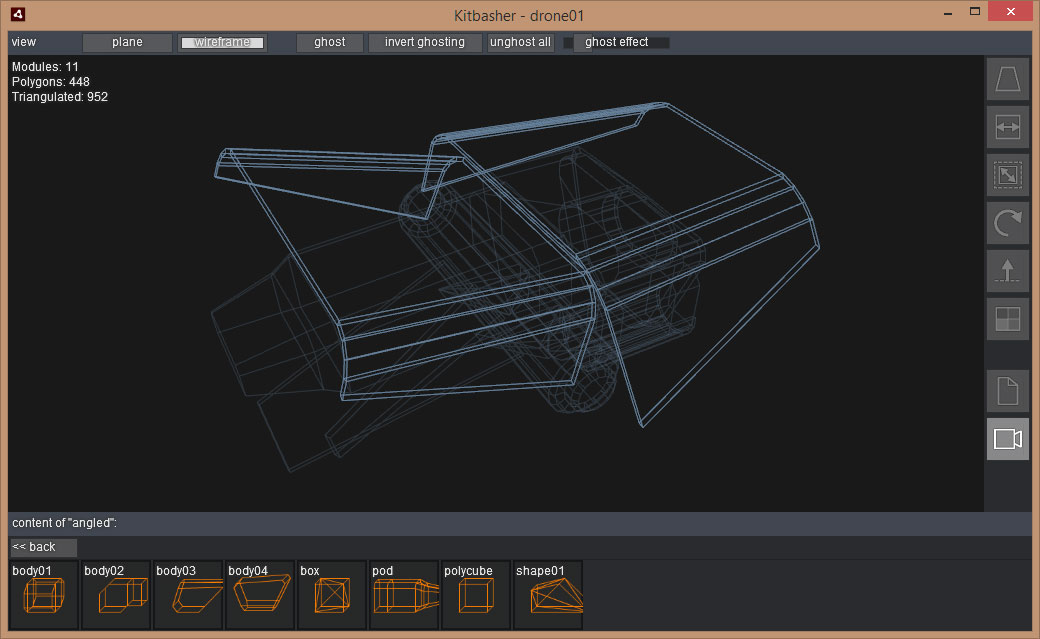Image resolution: width=1040 pixels, height=639 pixels.
Task: Click unghost all button
Action: tap(520, 42)
